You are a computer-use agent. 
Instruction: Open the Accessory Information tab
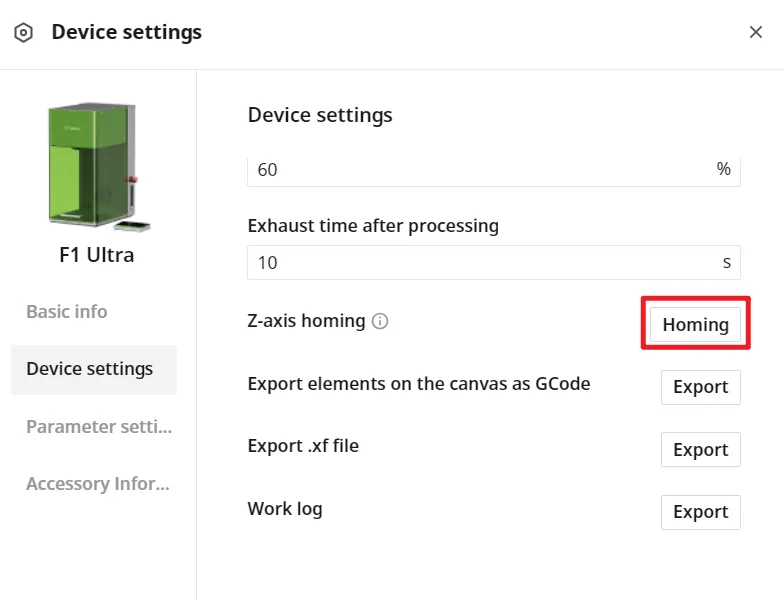(98, 484)
